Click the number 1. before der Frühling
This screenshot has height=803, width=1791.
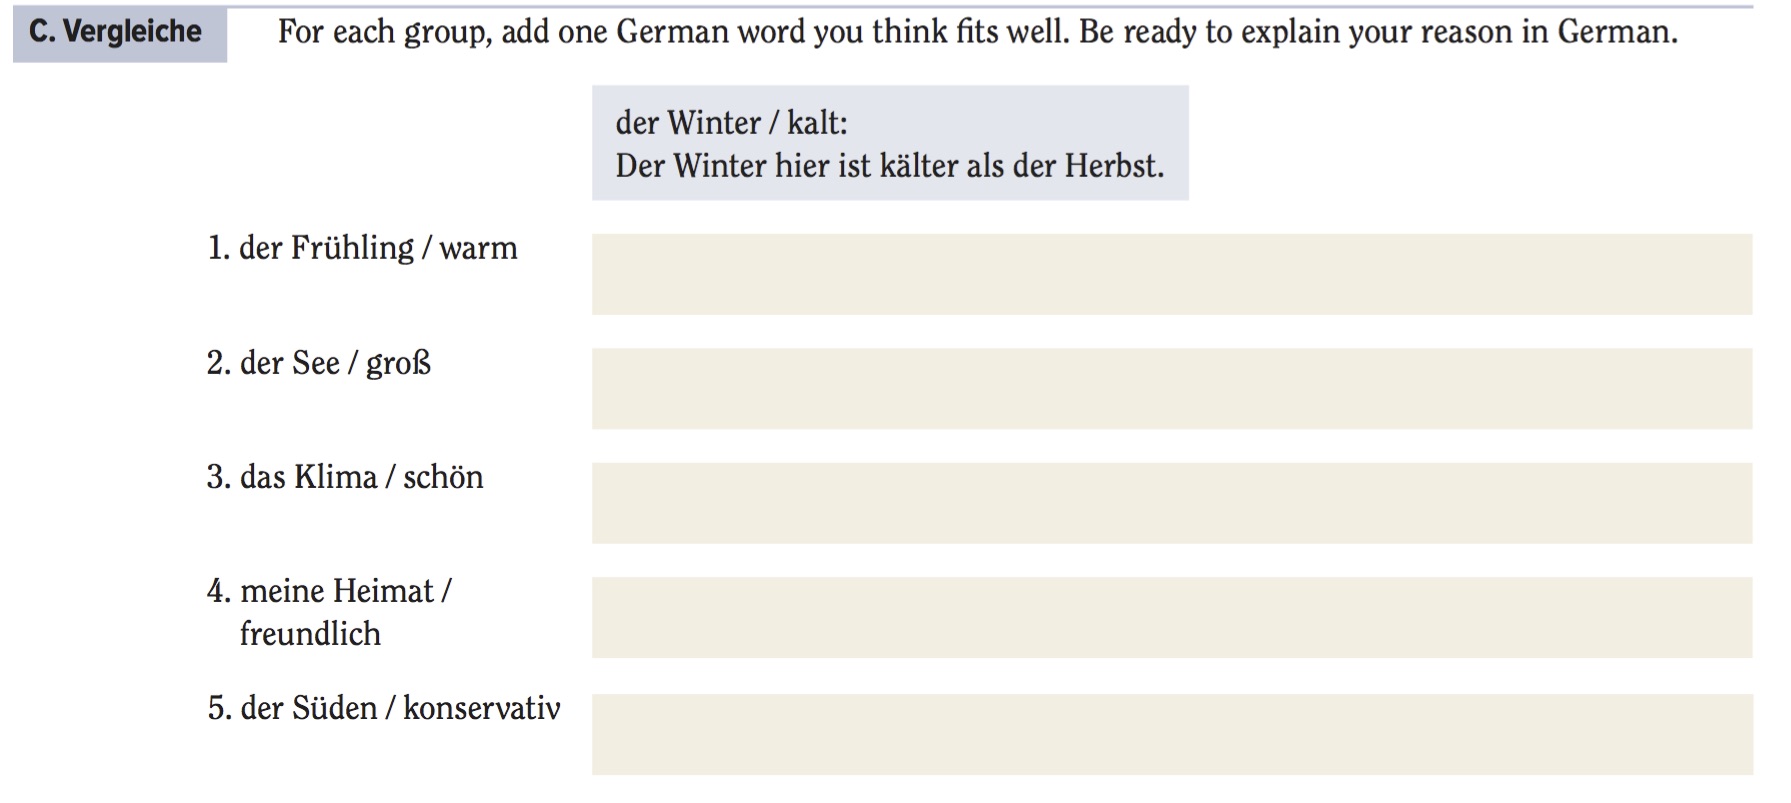(x=218, y=248)
